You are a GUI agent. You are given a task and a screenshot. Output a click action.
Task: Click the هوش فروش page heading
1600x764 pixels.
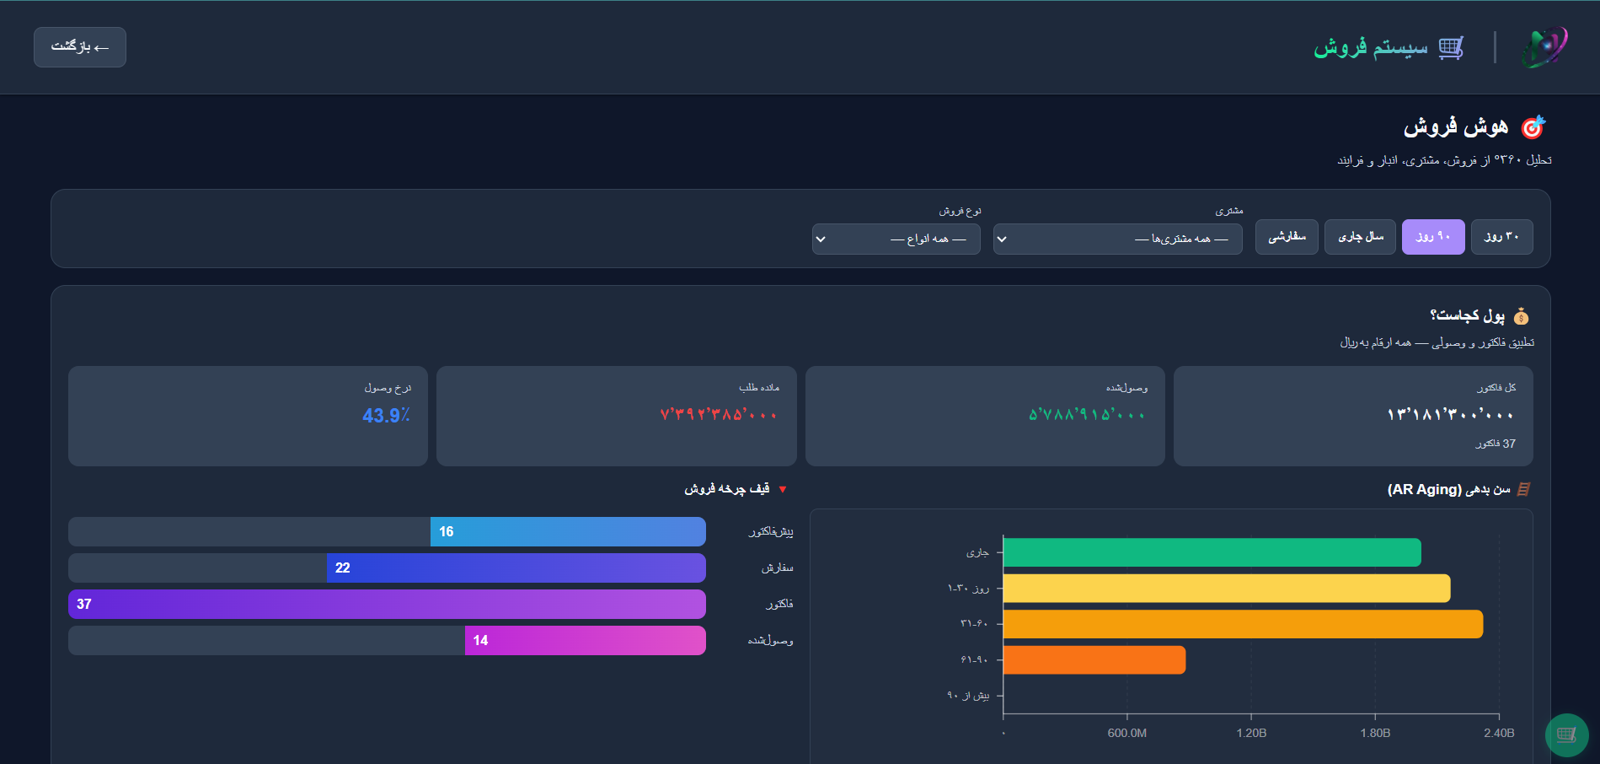1456,127
